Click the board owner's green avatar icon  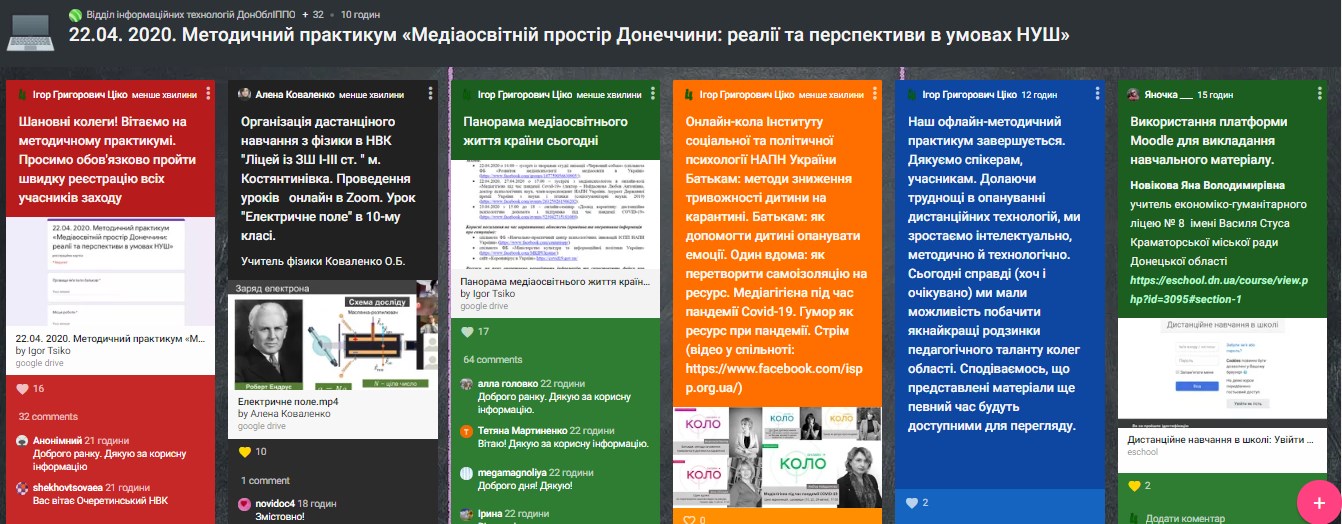coord(75,15)
